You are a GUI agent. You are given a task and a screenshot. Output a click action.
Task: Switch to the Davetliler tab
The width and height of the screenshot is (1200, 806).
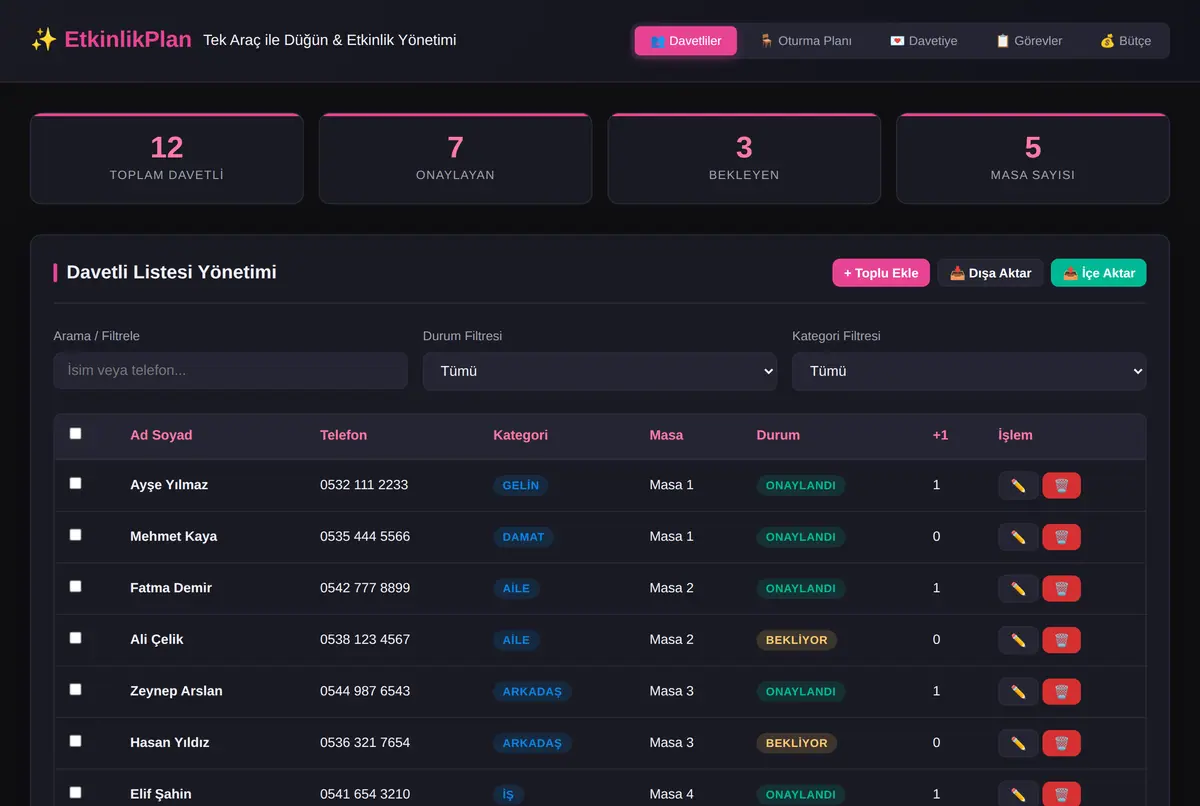(686, 41)
